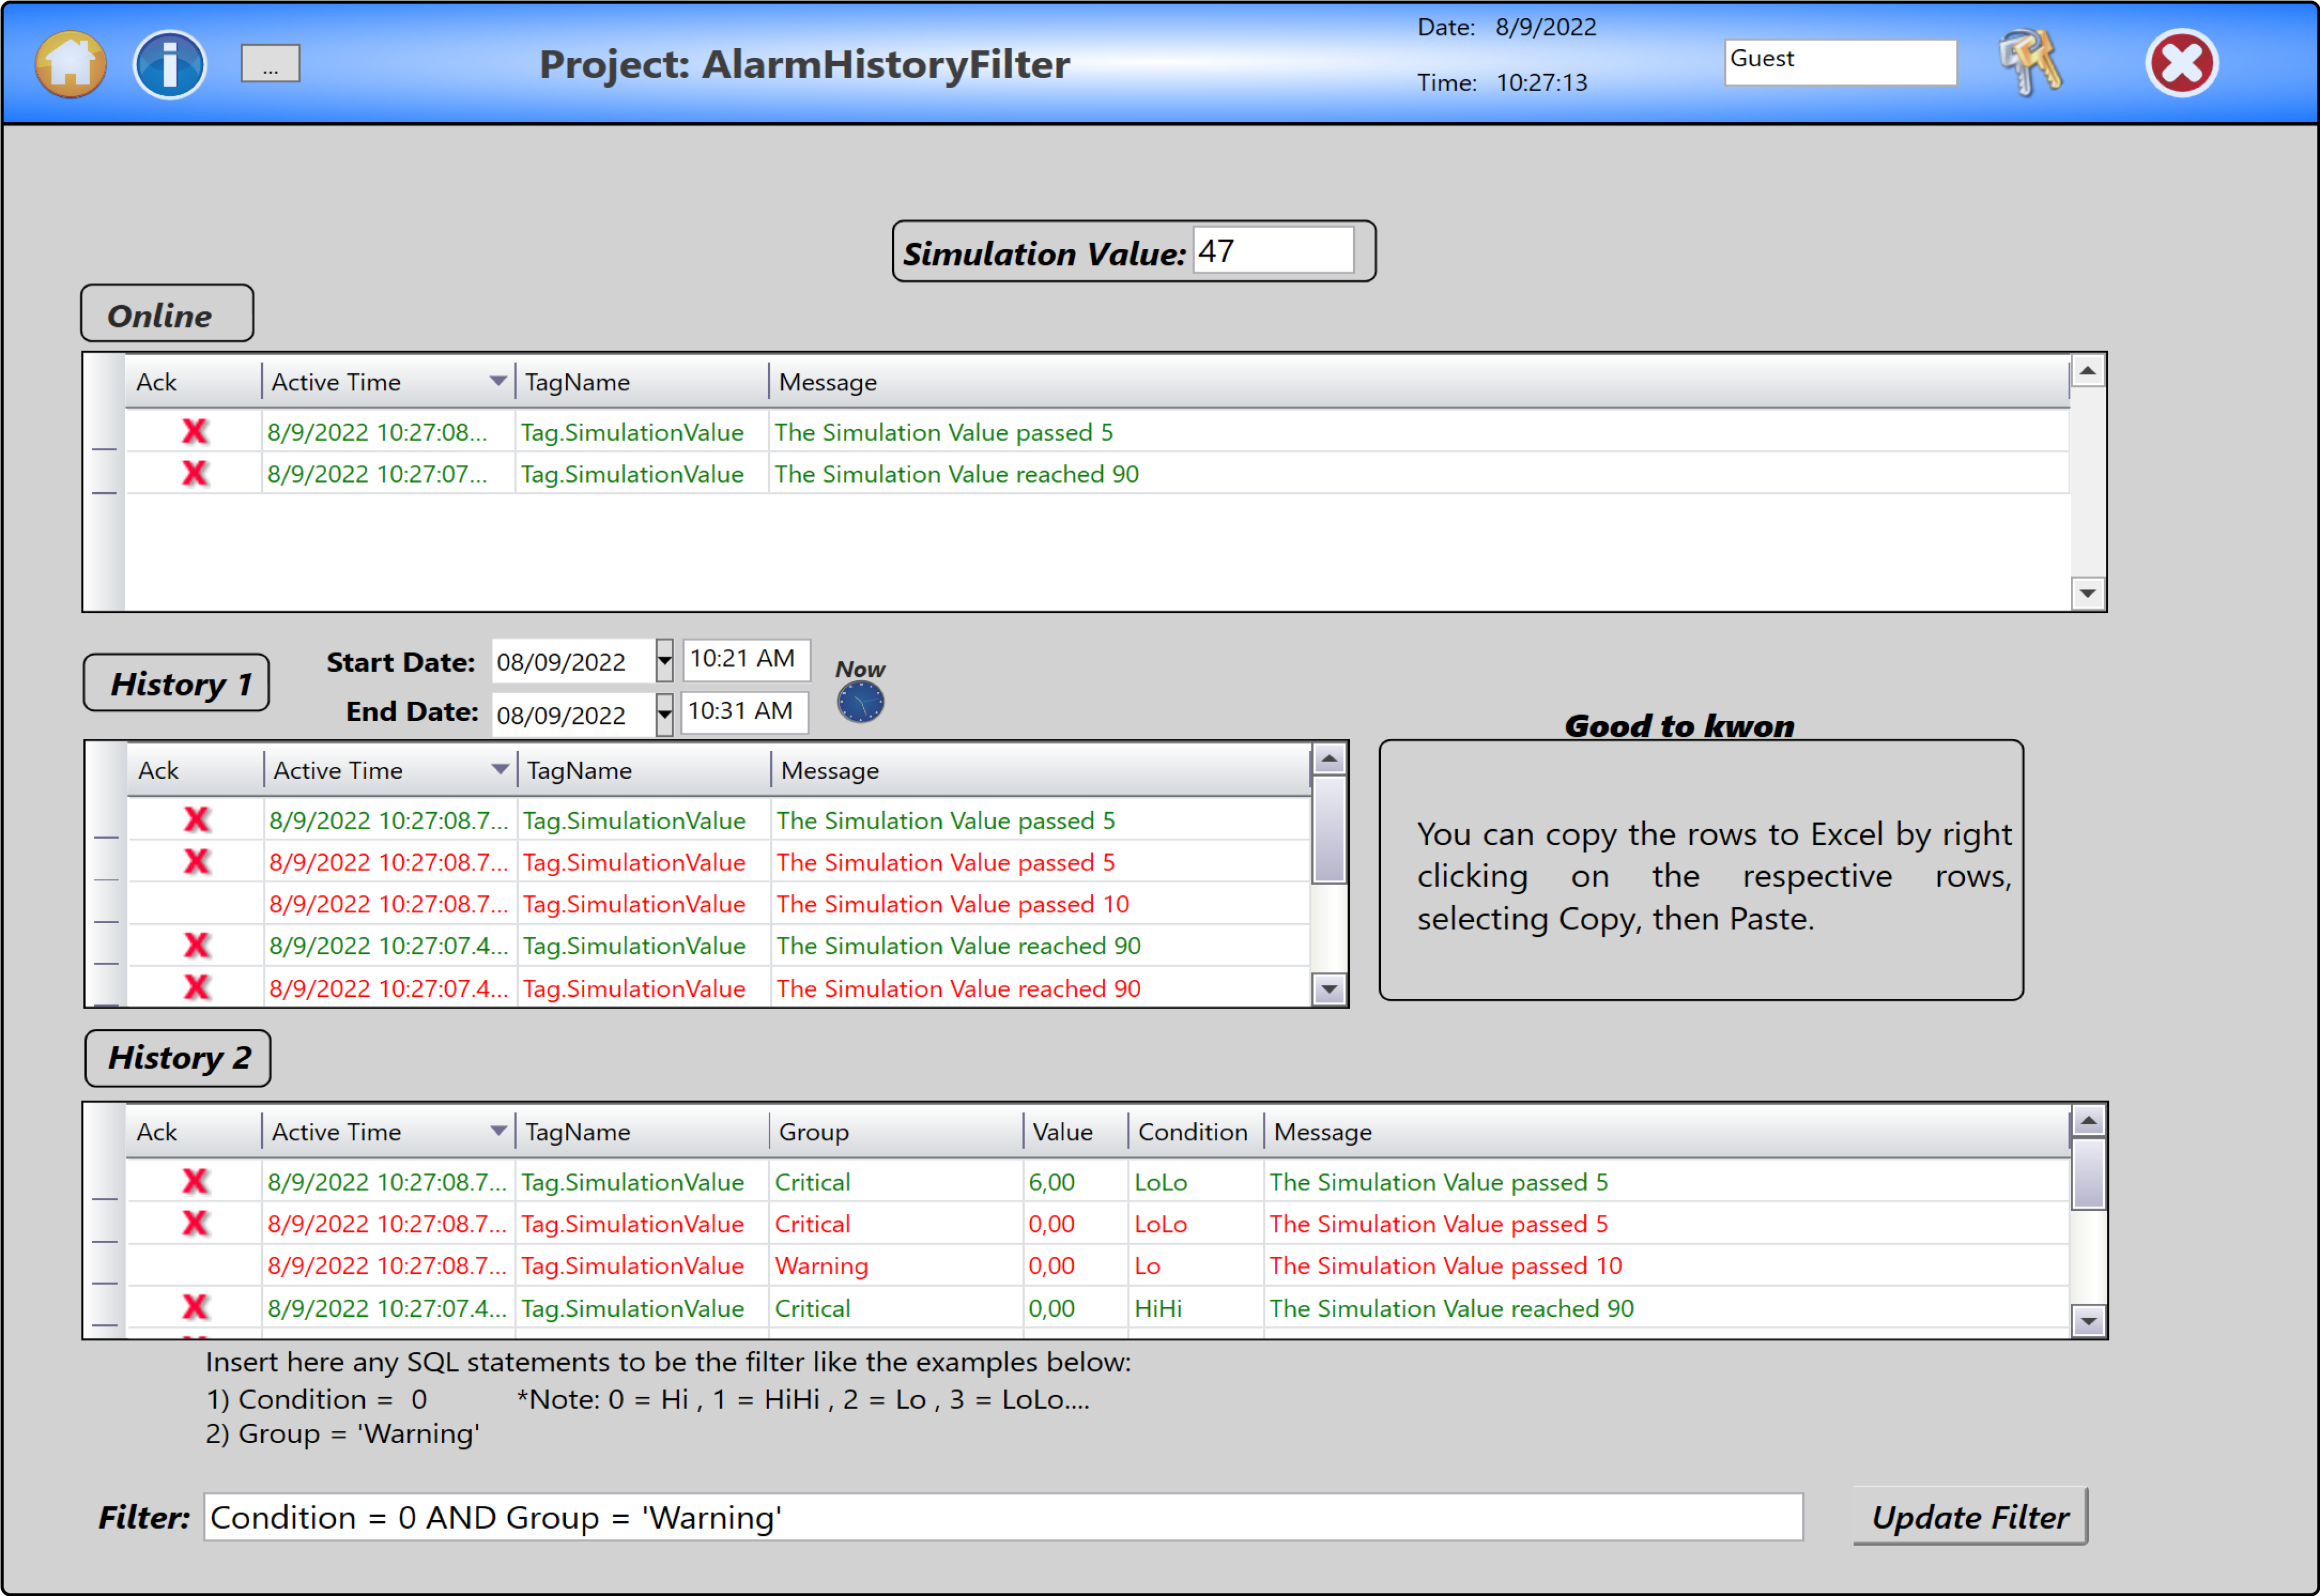The width and height of the screenshot is (2320, 1596).
Task: Click the Start Date 08/09/2022 field
Action: [x=574, y=661]
